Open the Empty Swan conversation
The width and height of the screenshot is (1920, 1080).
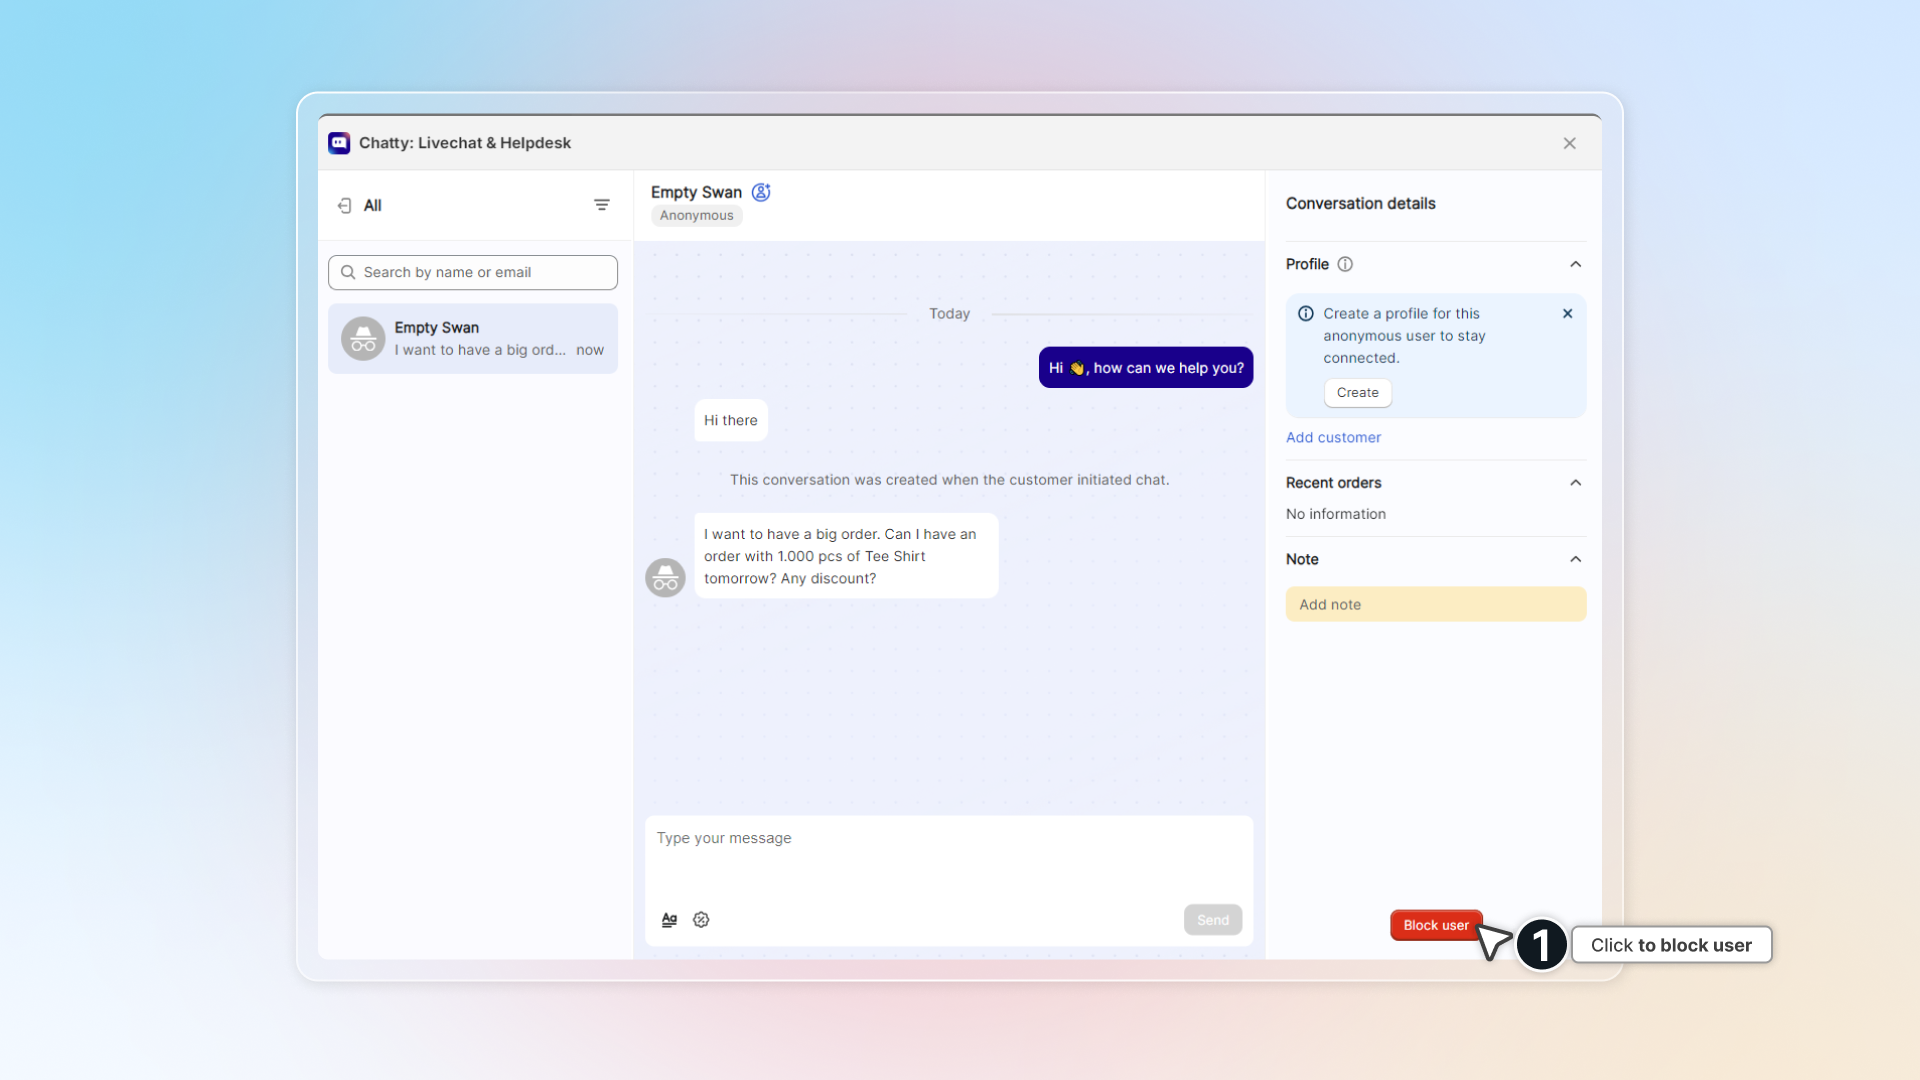point(473,339)
